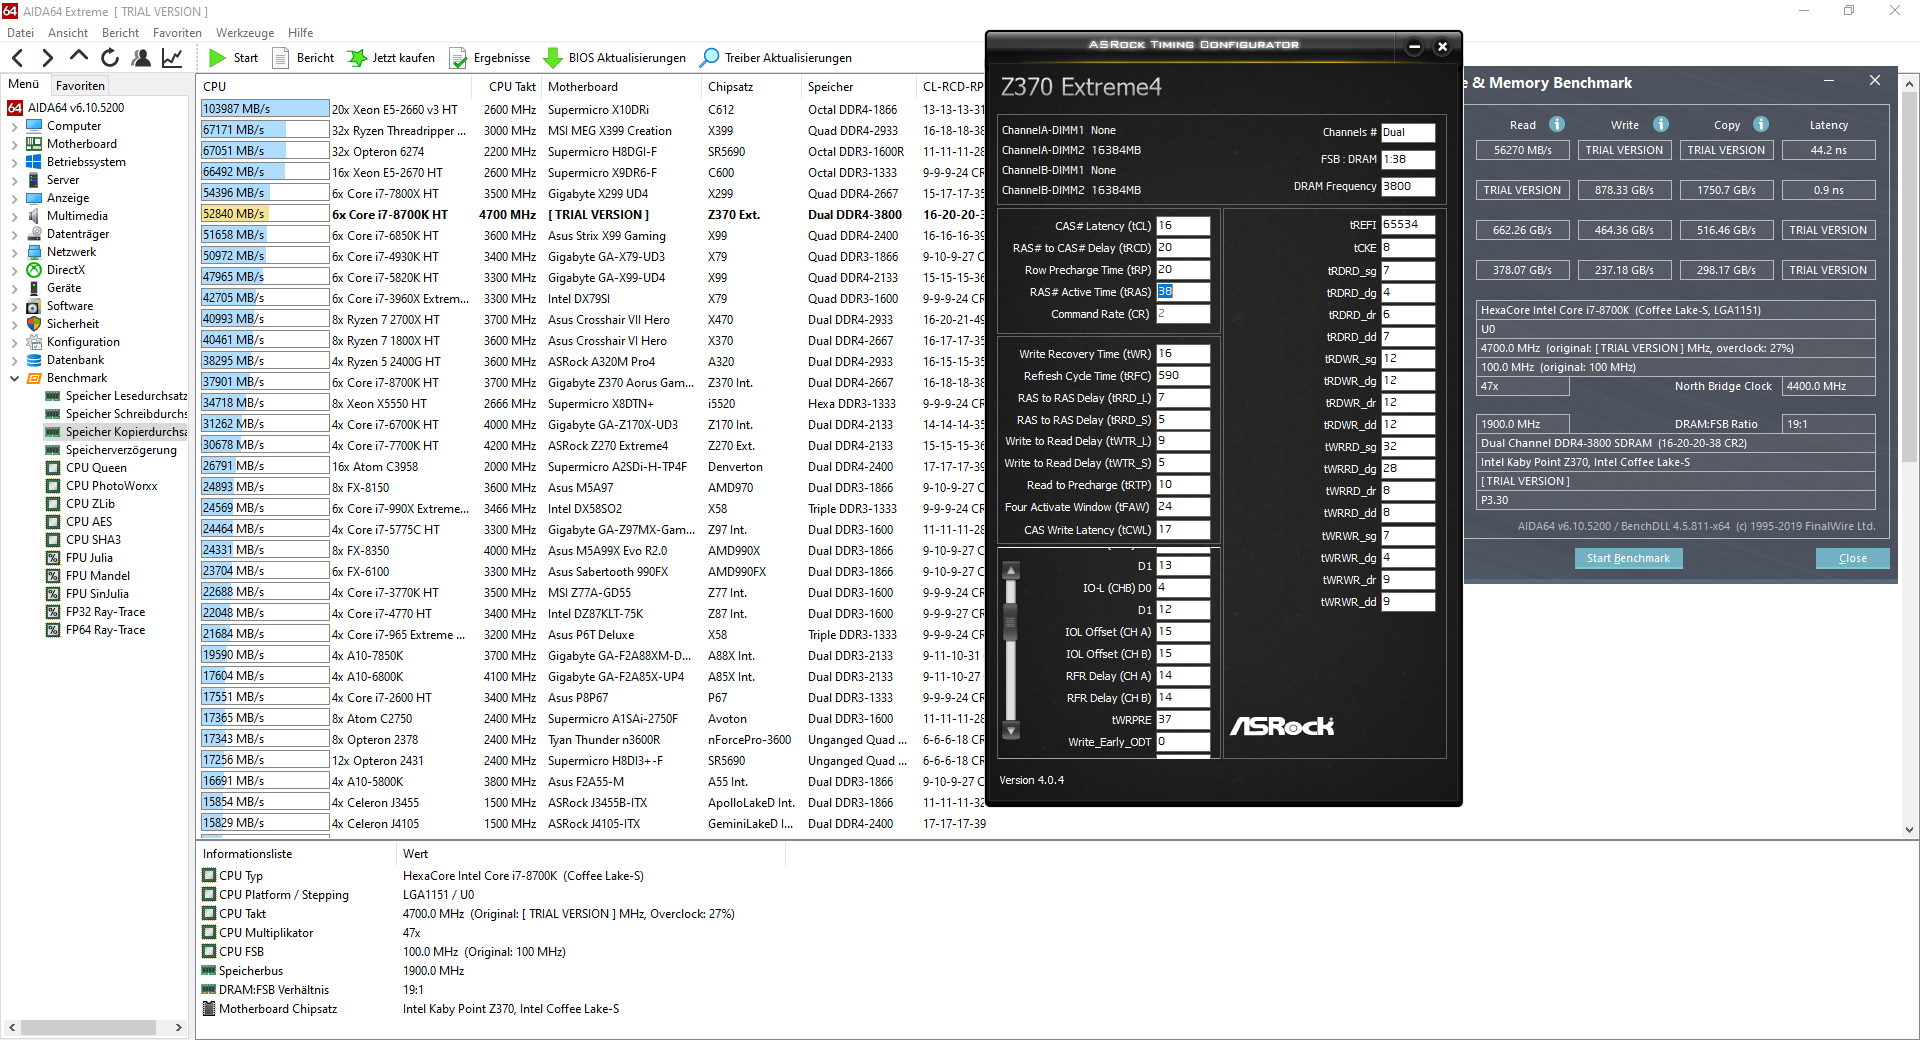Viewport: 1920px width, 1040px height.
Task: Open the Werkzeuge menu
Action: (x=245, y=33)
